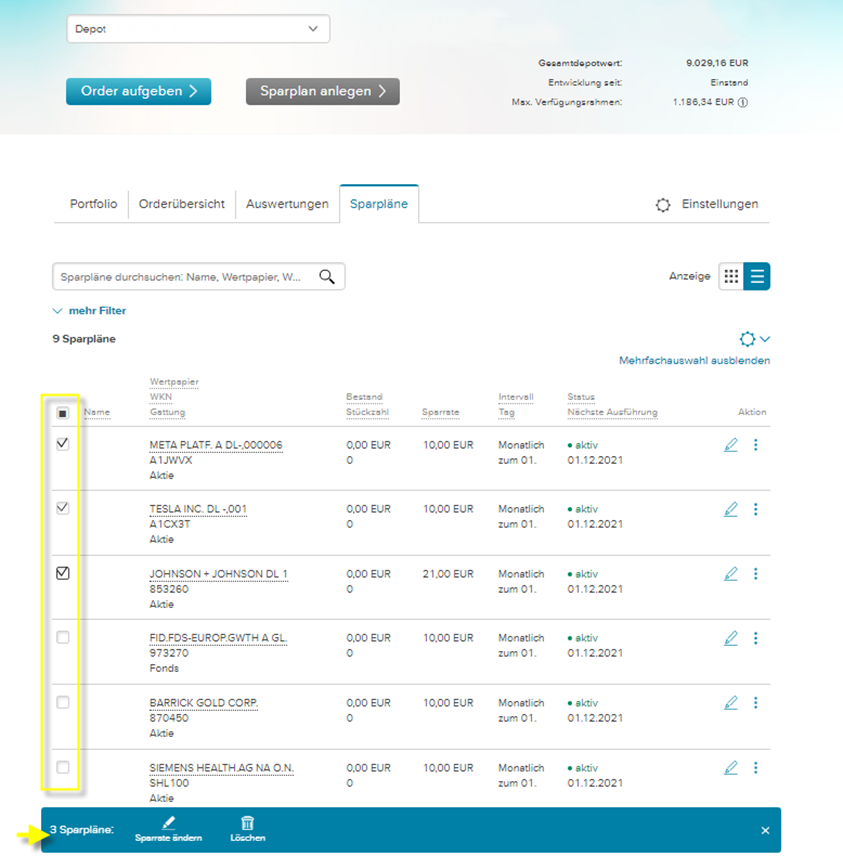Viewport: 843px width, 856px height.
Task: Click Sparplan anlegen button
Action: [323, 91]
